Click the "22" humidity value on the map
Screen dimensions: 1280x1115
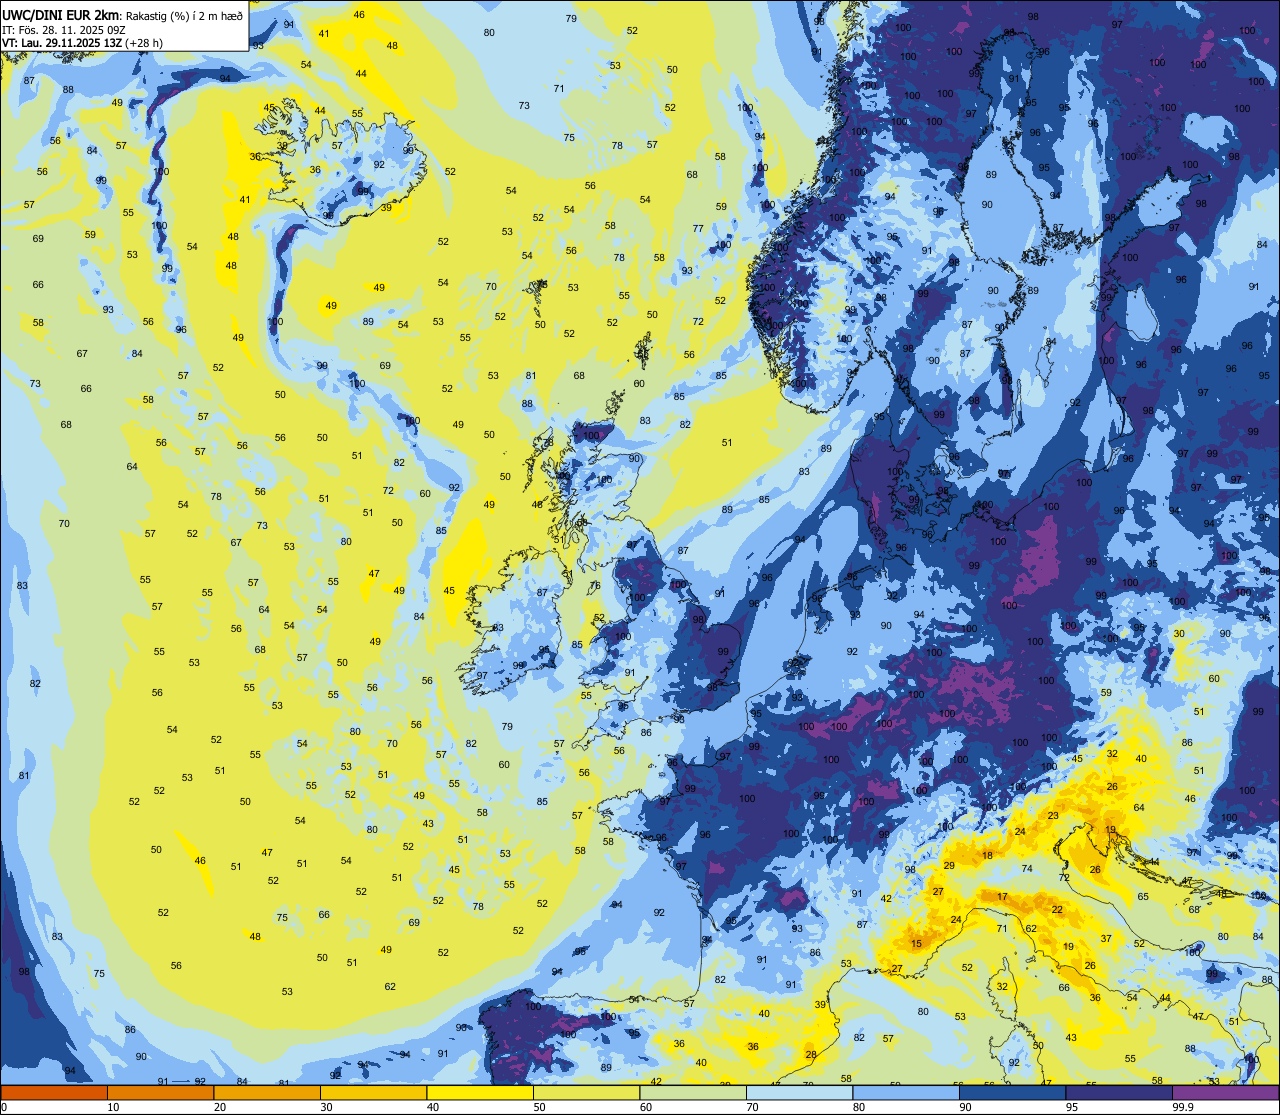coord(1057,909)
